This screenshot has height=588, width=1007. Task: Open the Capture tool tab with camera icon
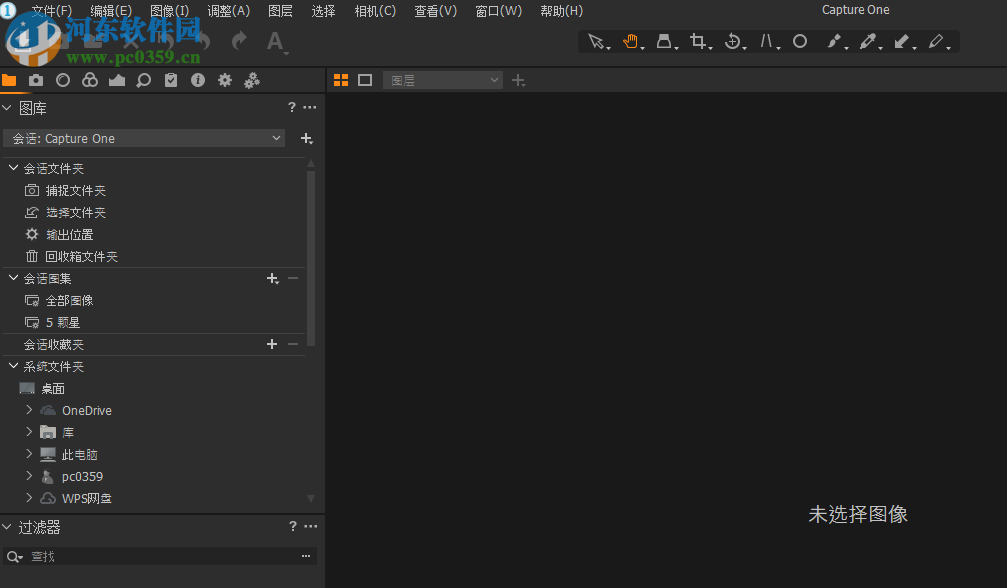tap(37, 80)
